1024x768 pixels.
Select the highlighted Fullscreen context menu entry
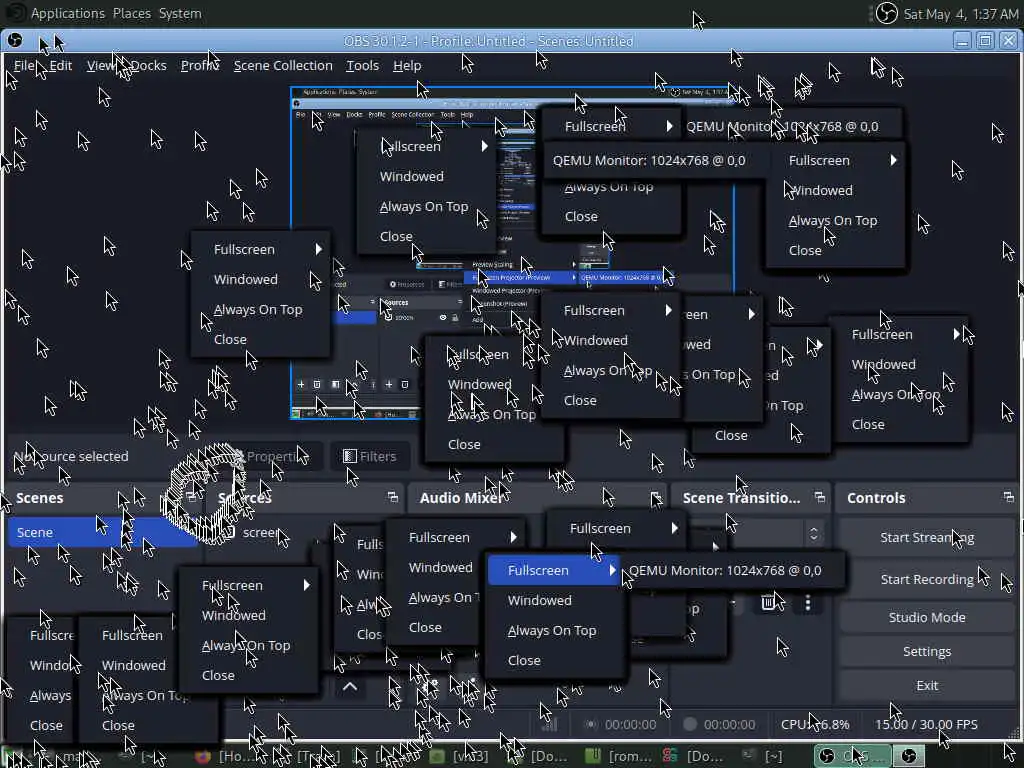[553, 570]
